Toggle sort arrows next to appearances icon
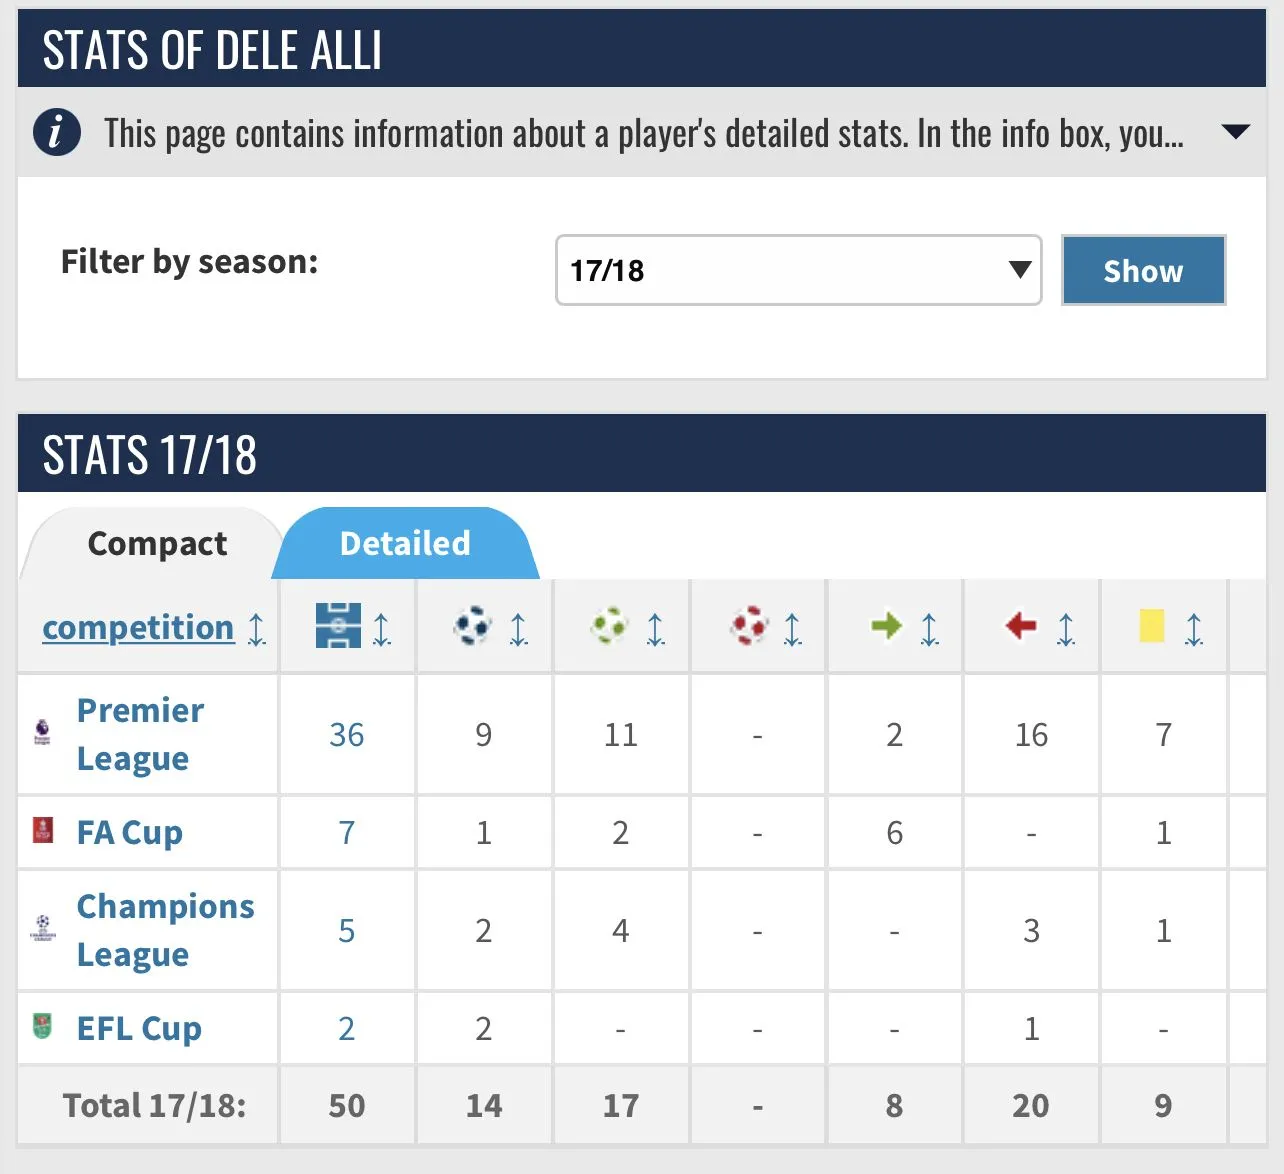Screen dimensions: 1284x1174 382,629
